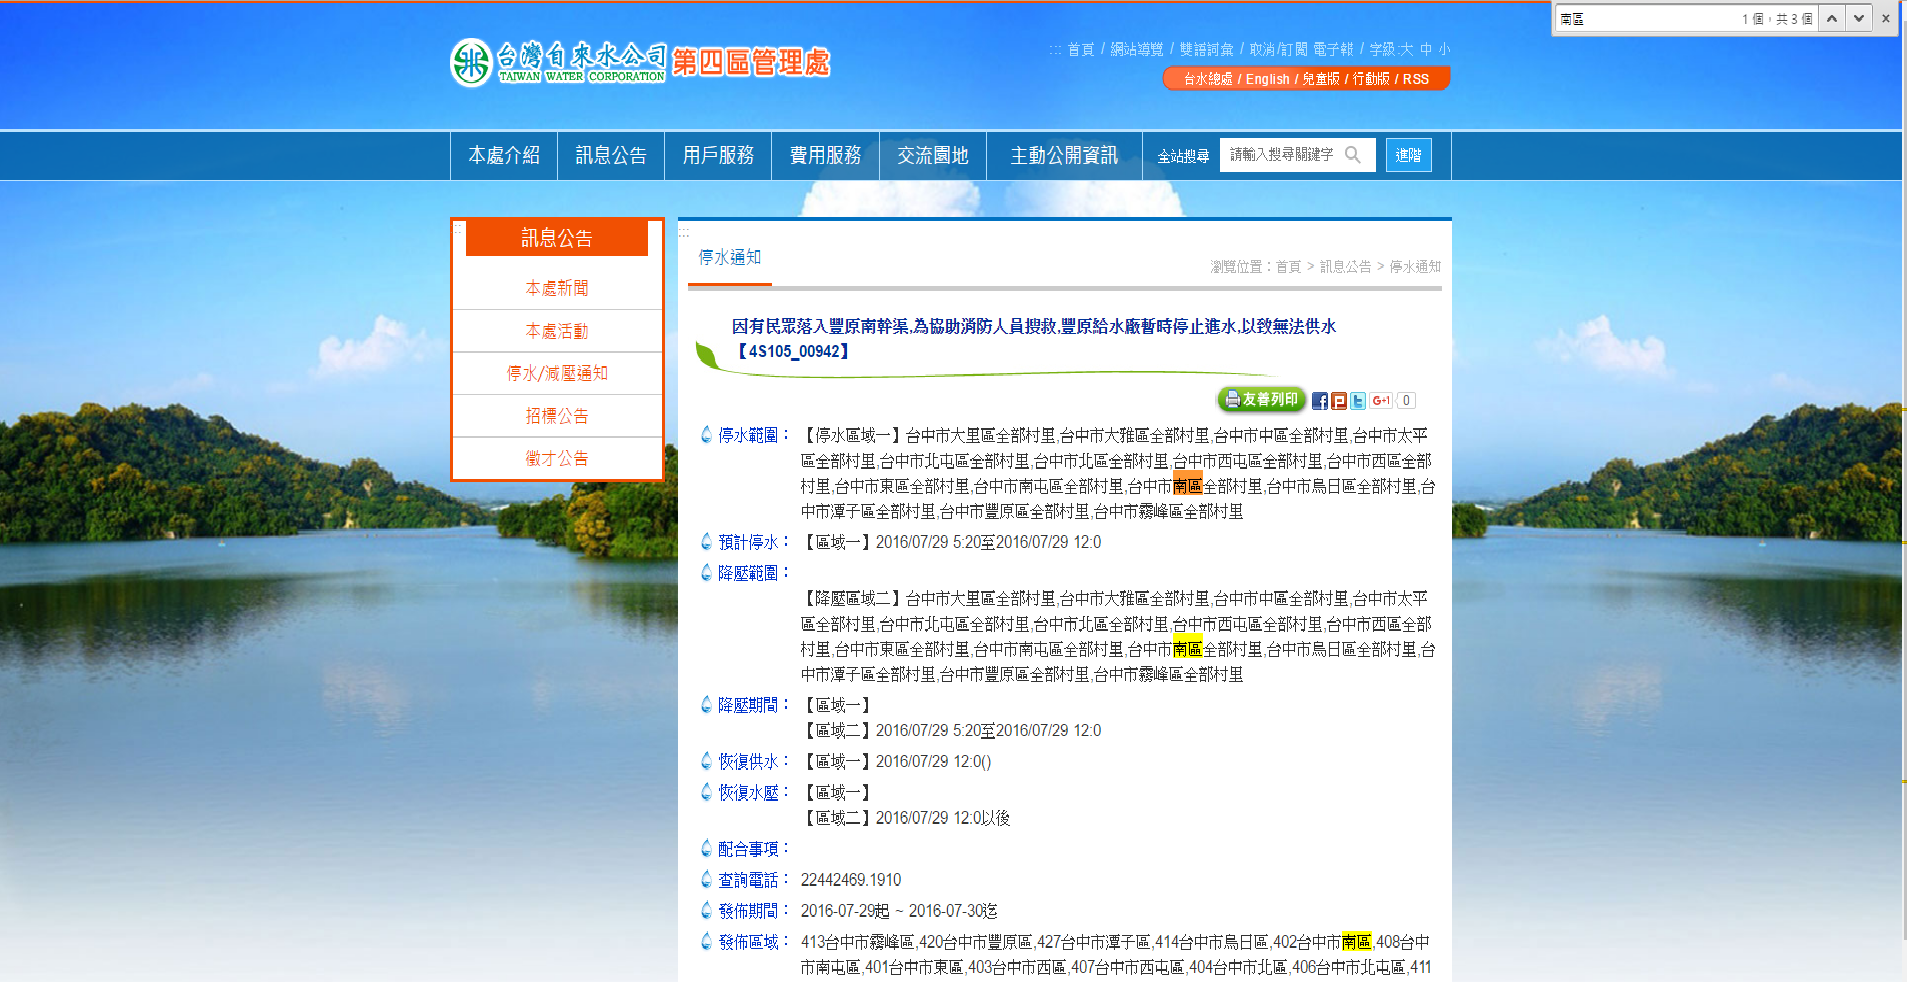Close the browser find bar

(1886, 19)
